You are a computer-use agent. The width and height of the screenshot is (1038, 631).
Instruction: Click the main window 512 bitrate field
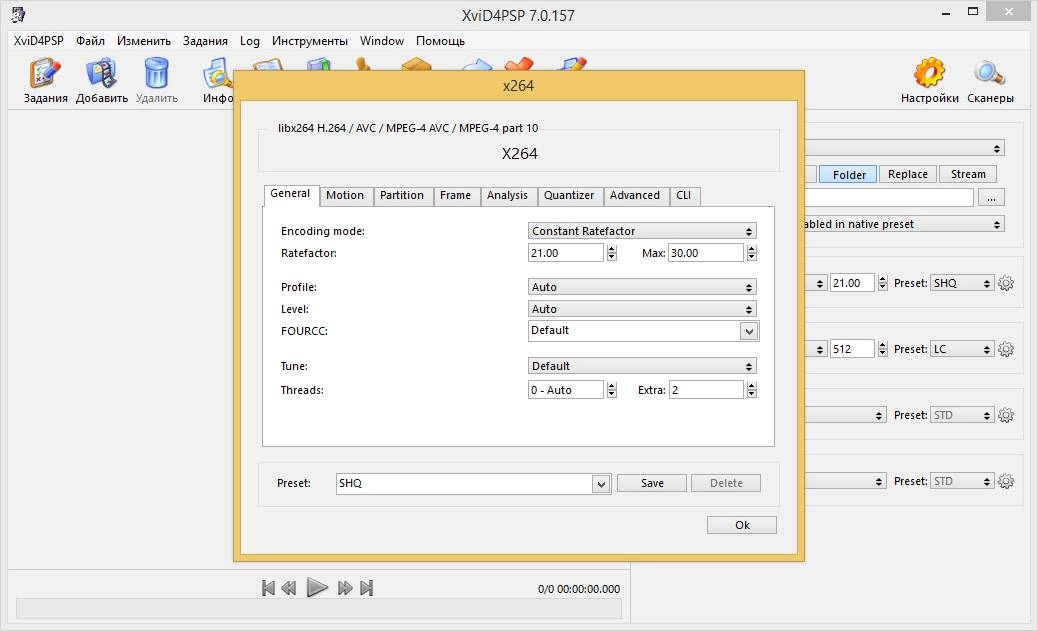(x=853, y=349)
